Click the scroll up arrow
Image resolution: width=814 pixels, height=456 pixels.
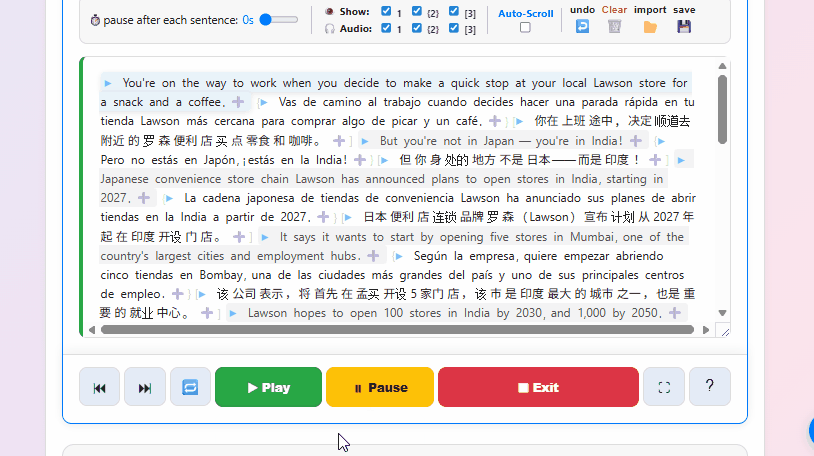tap(722, 66)
